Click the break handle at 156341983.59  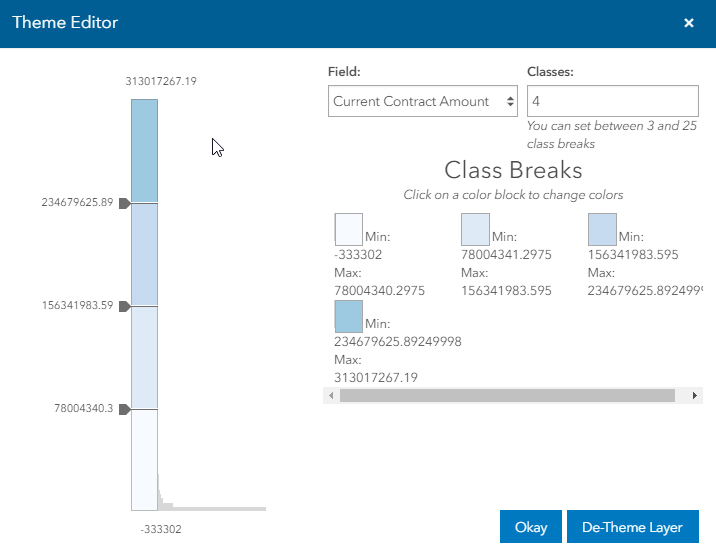(125, 307)
